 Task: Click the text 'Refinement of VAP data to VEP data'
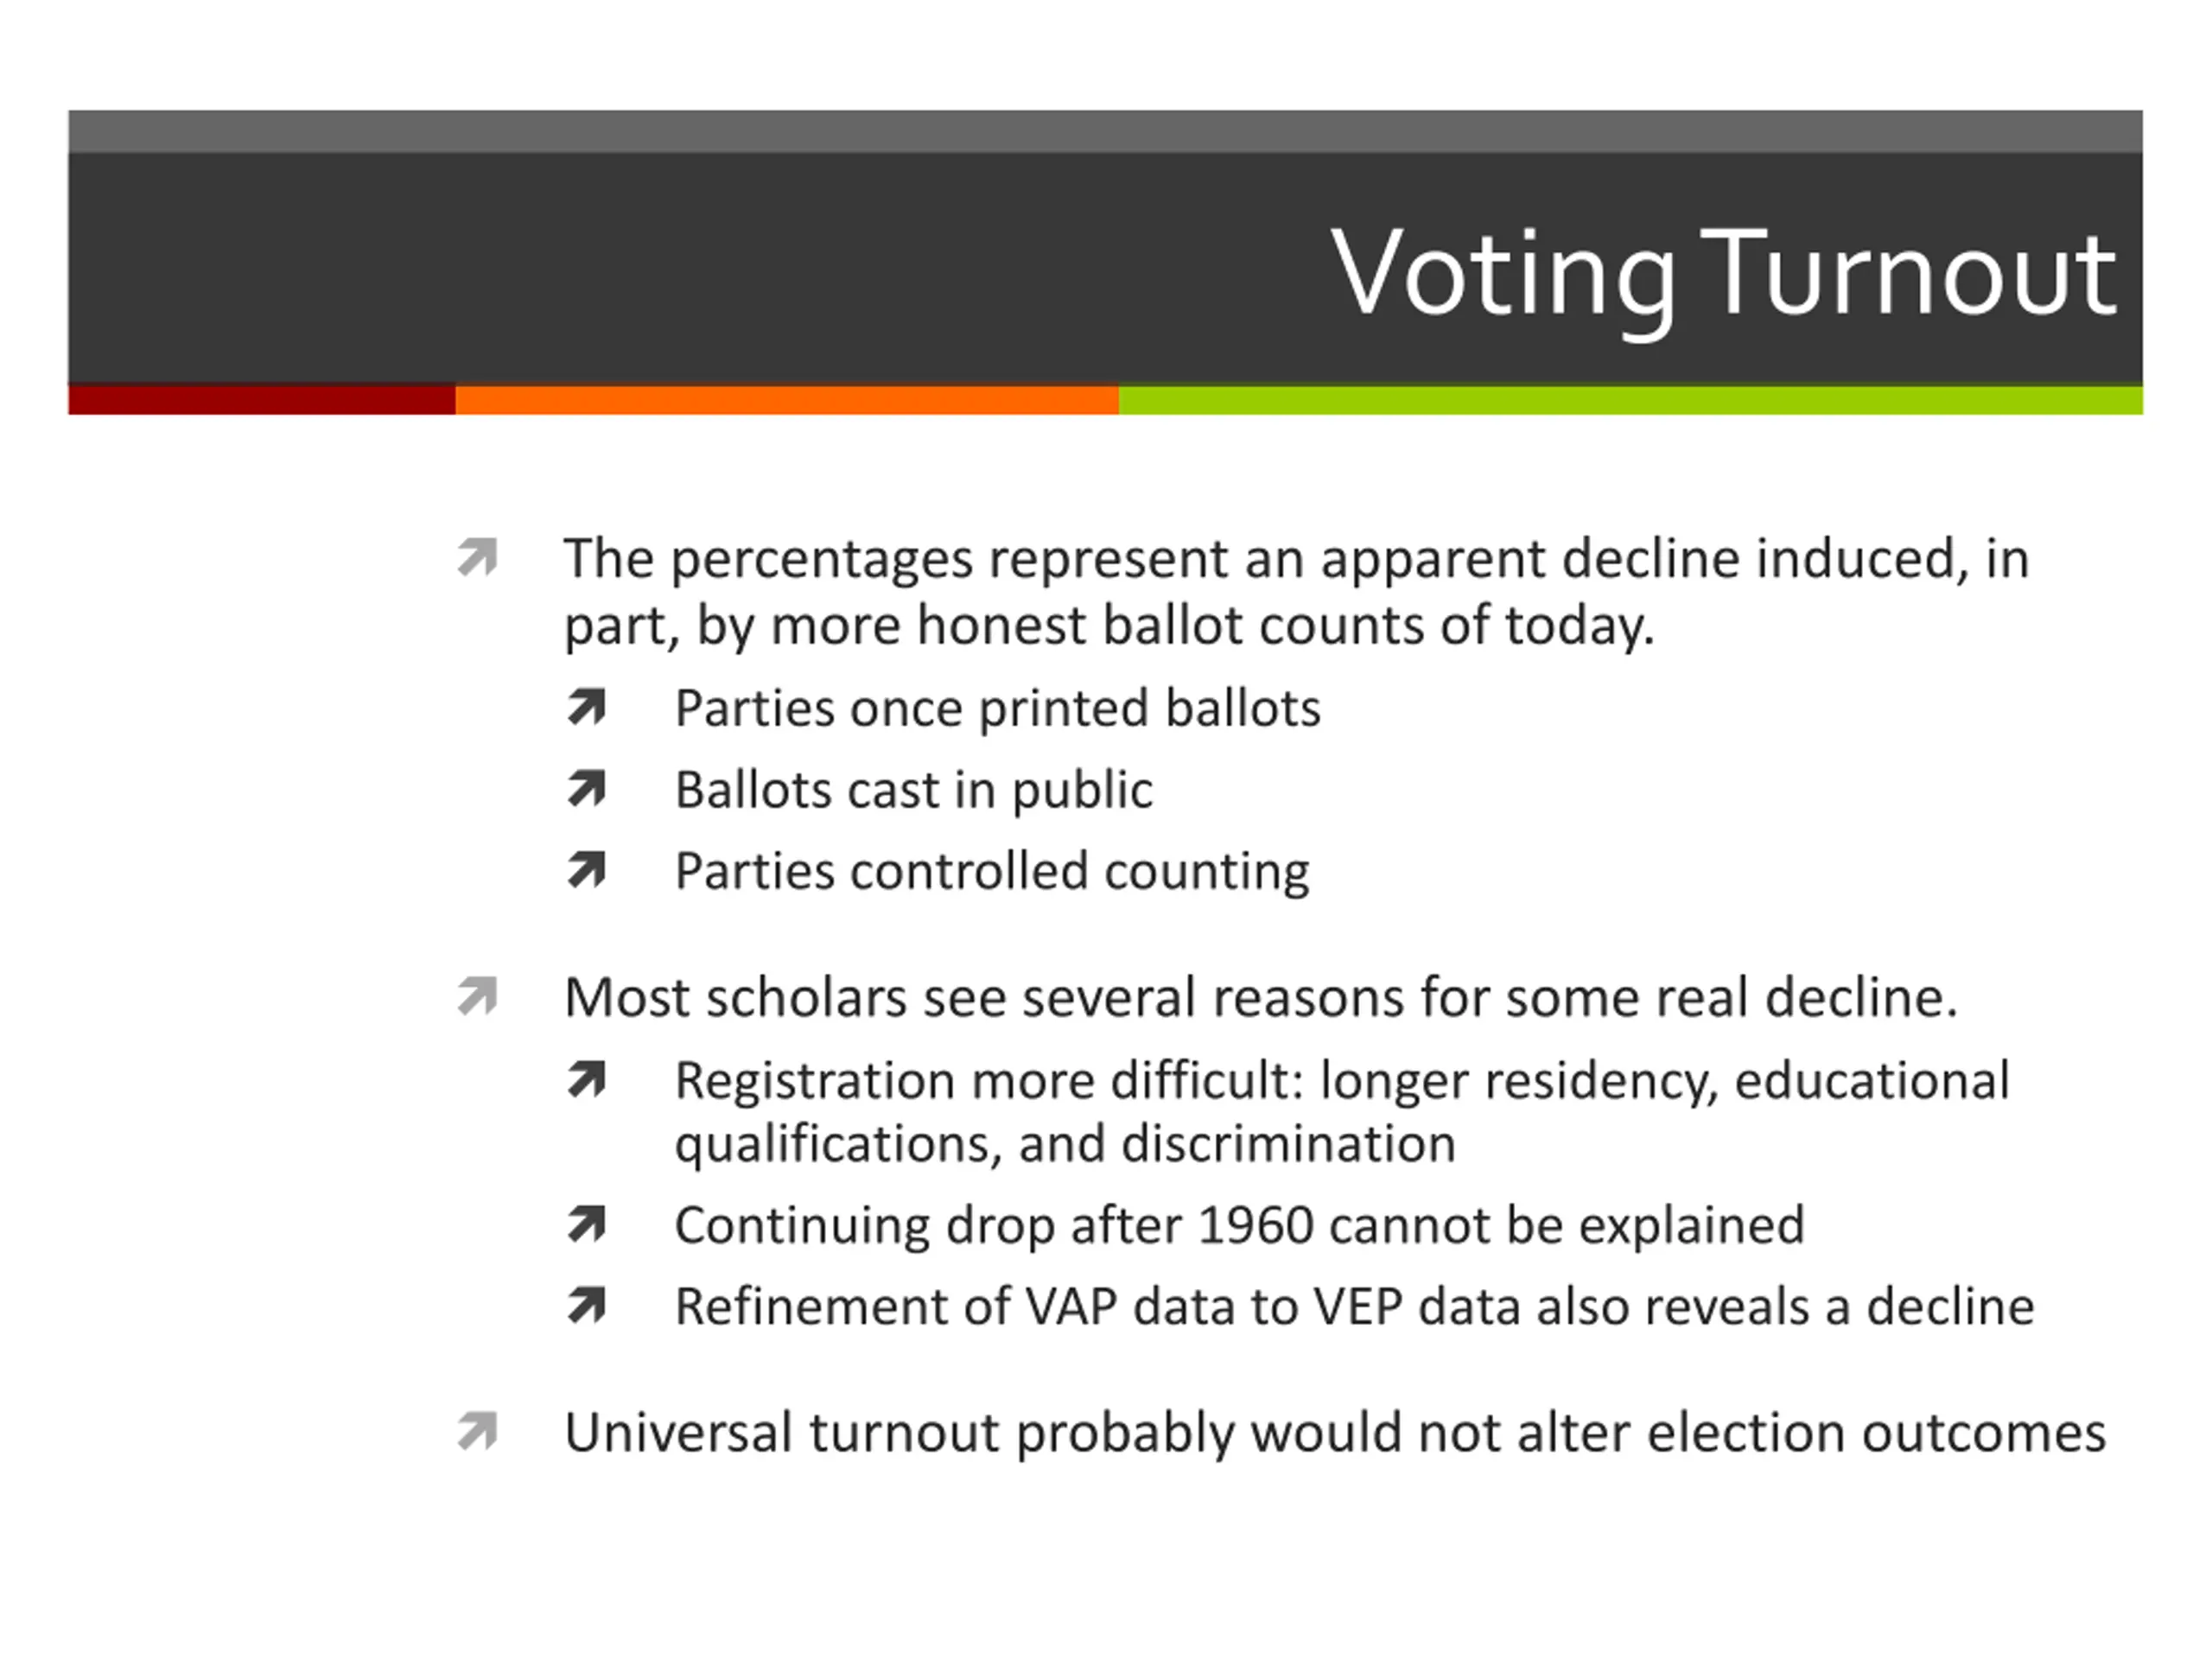(x=1098, y=1307)
